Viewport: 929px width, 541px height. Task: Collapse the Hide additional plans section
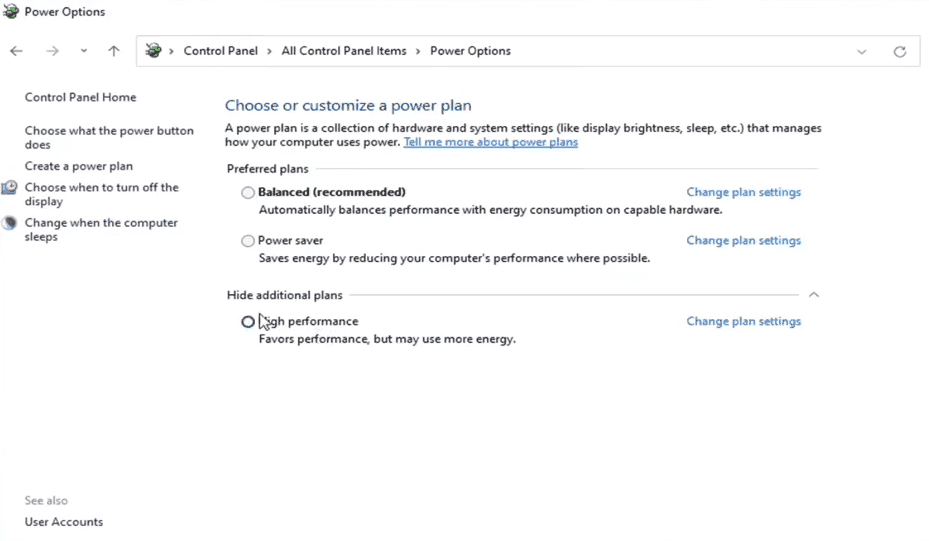point(814,294)
